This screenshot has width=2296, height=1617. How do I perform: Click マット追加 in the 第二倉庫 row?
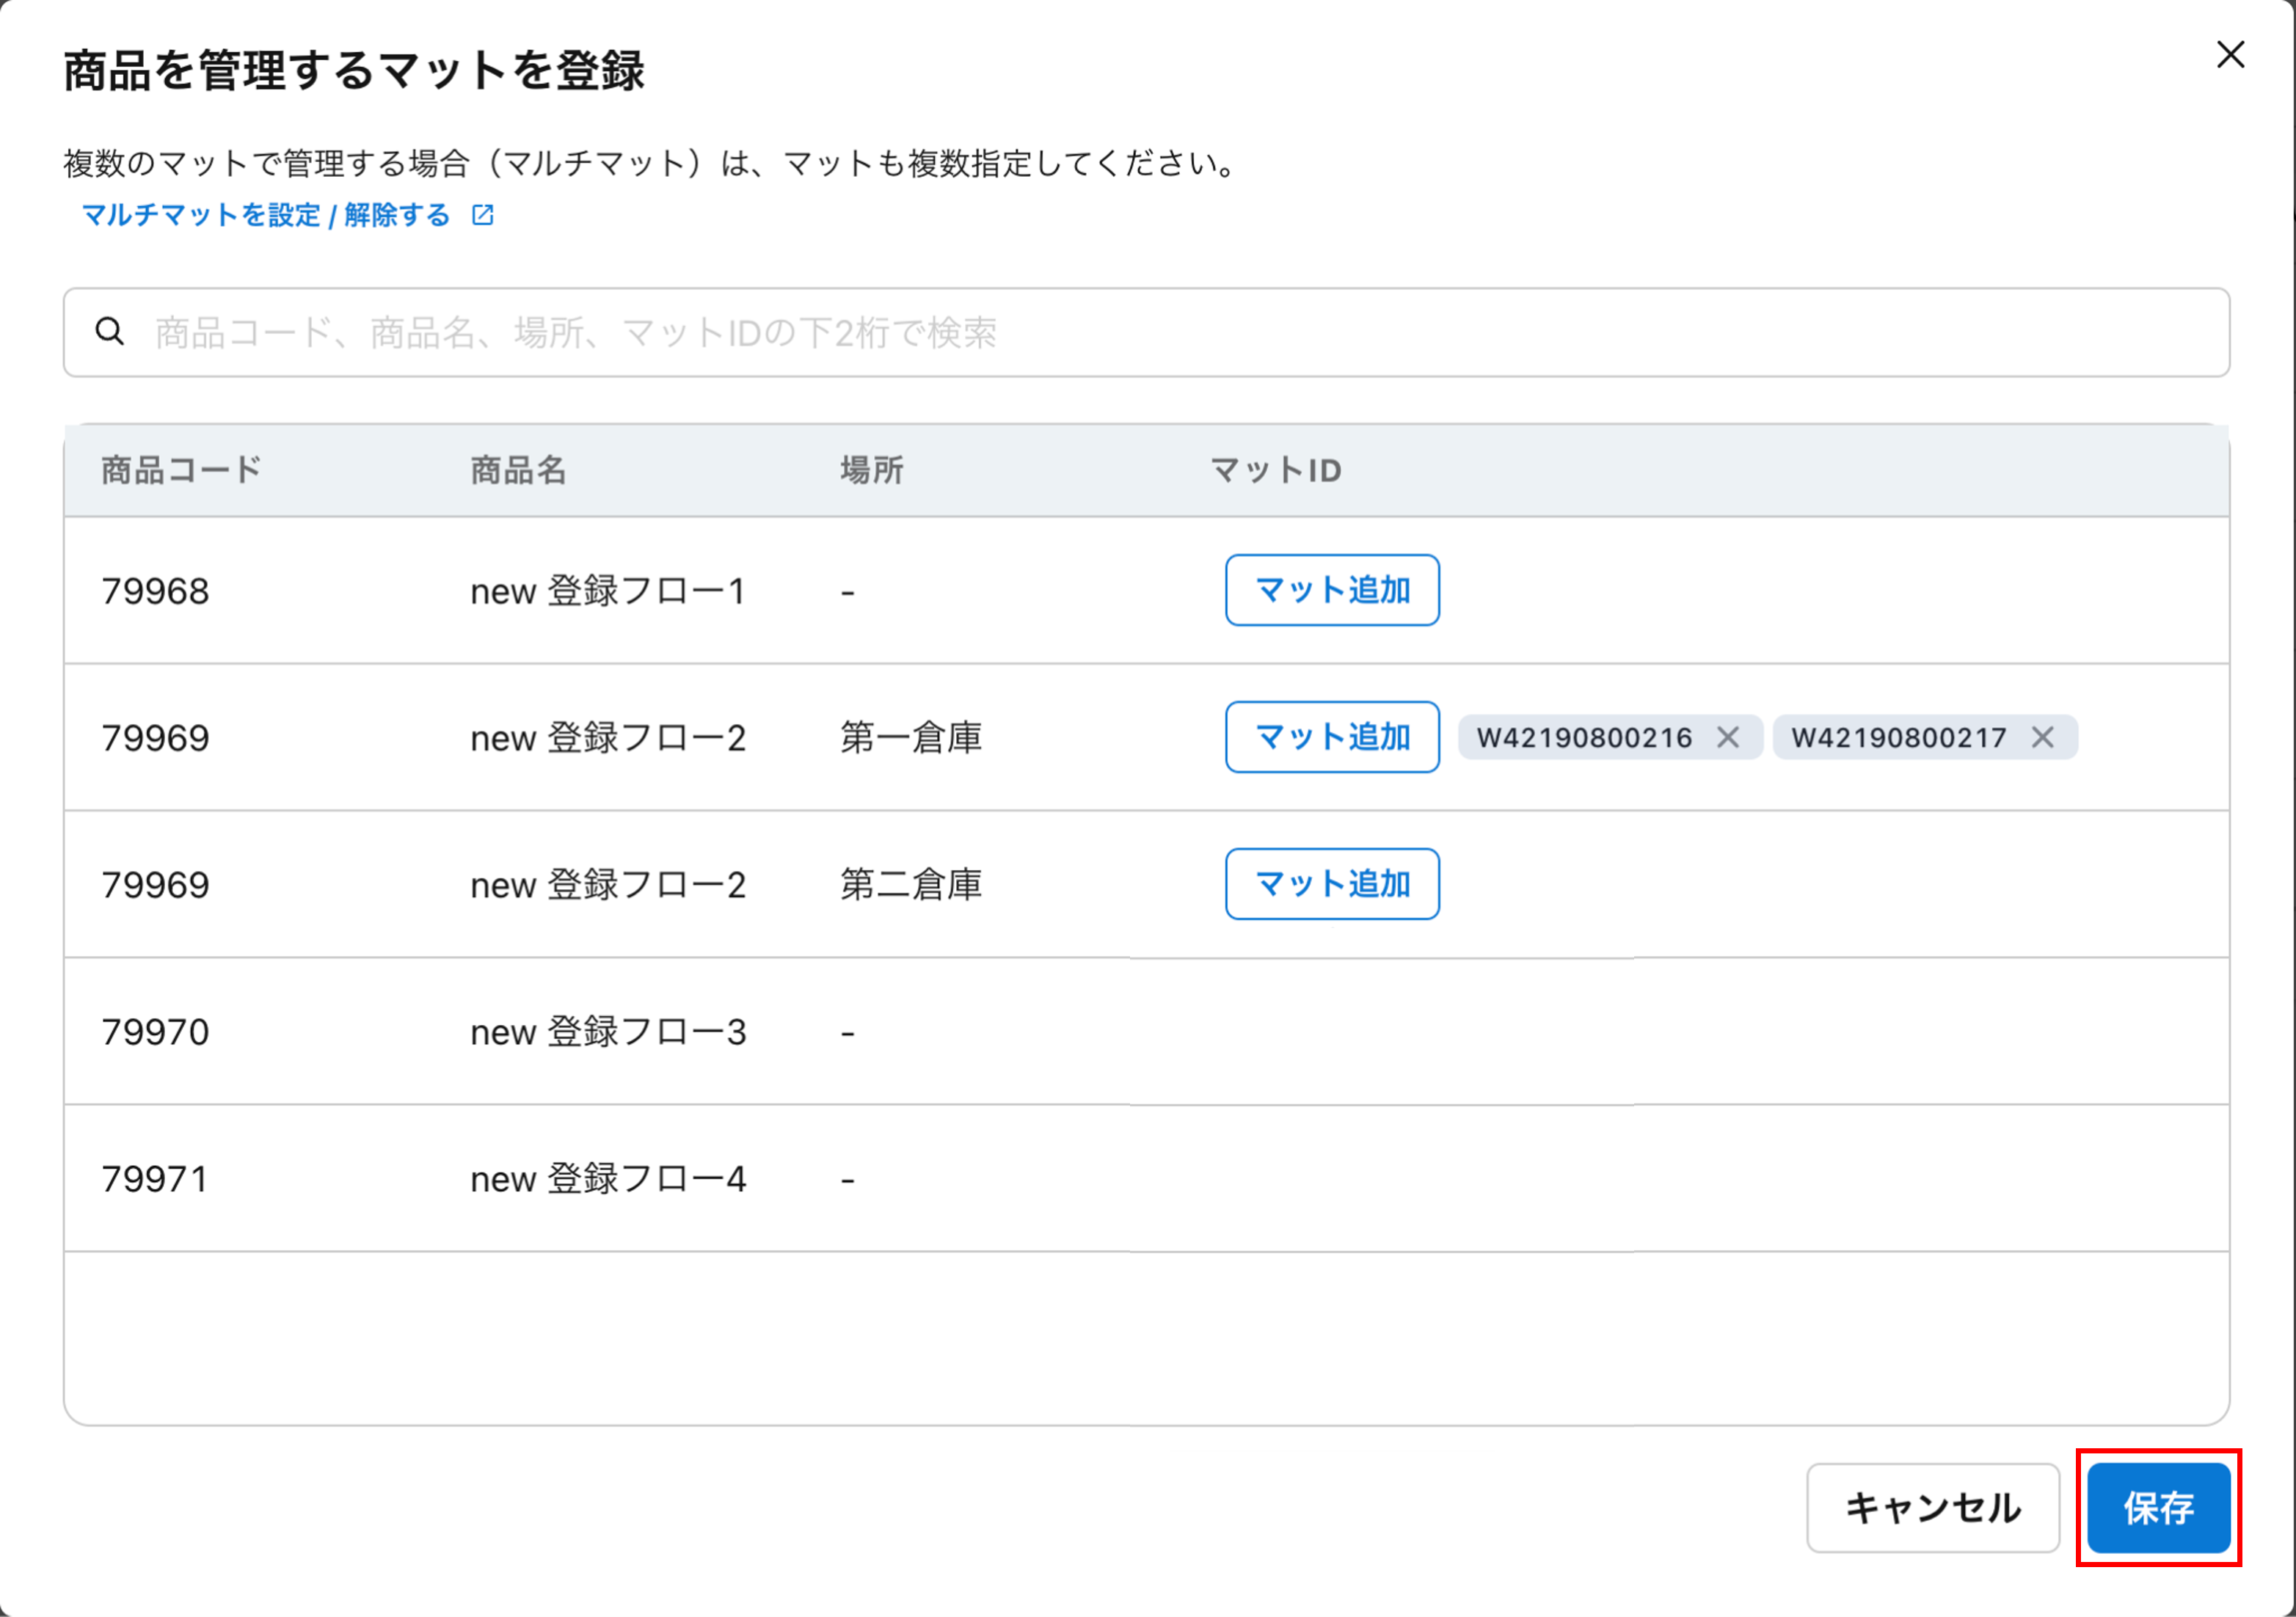(1332, 884)
